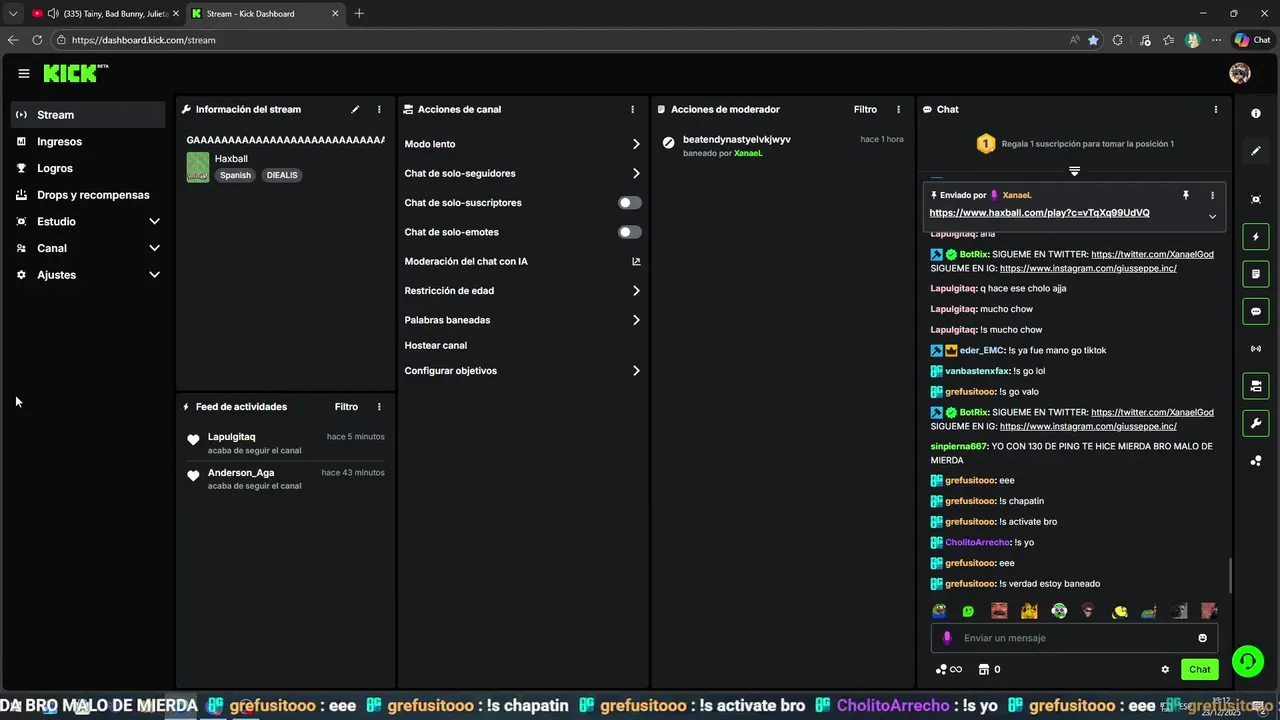
Task: Click the chat bubble icon in the right sidebar
Action: [1256, 312]
